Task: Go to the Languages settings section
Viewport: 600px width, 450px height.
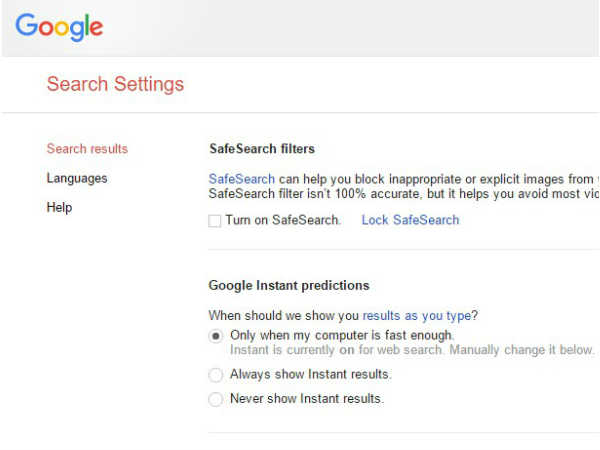Action: 77,178
